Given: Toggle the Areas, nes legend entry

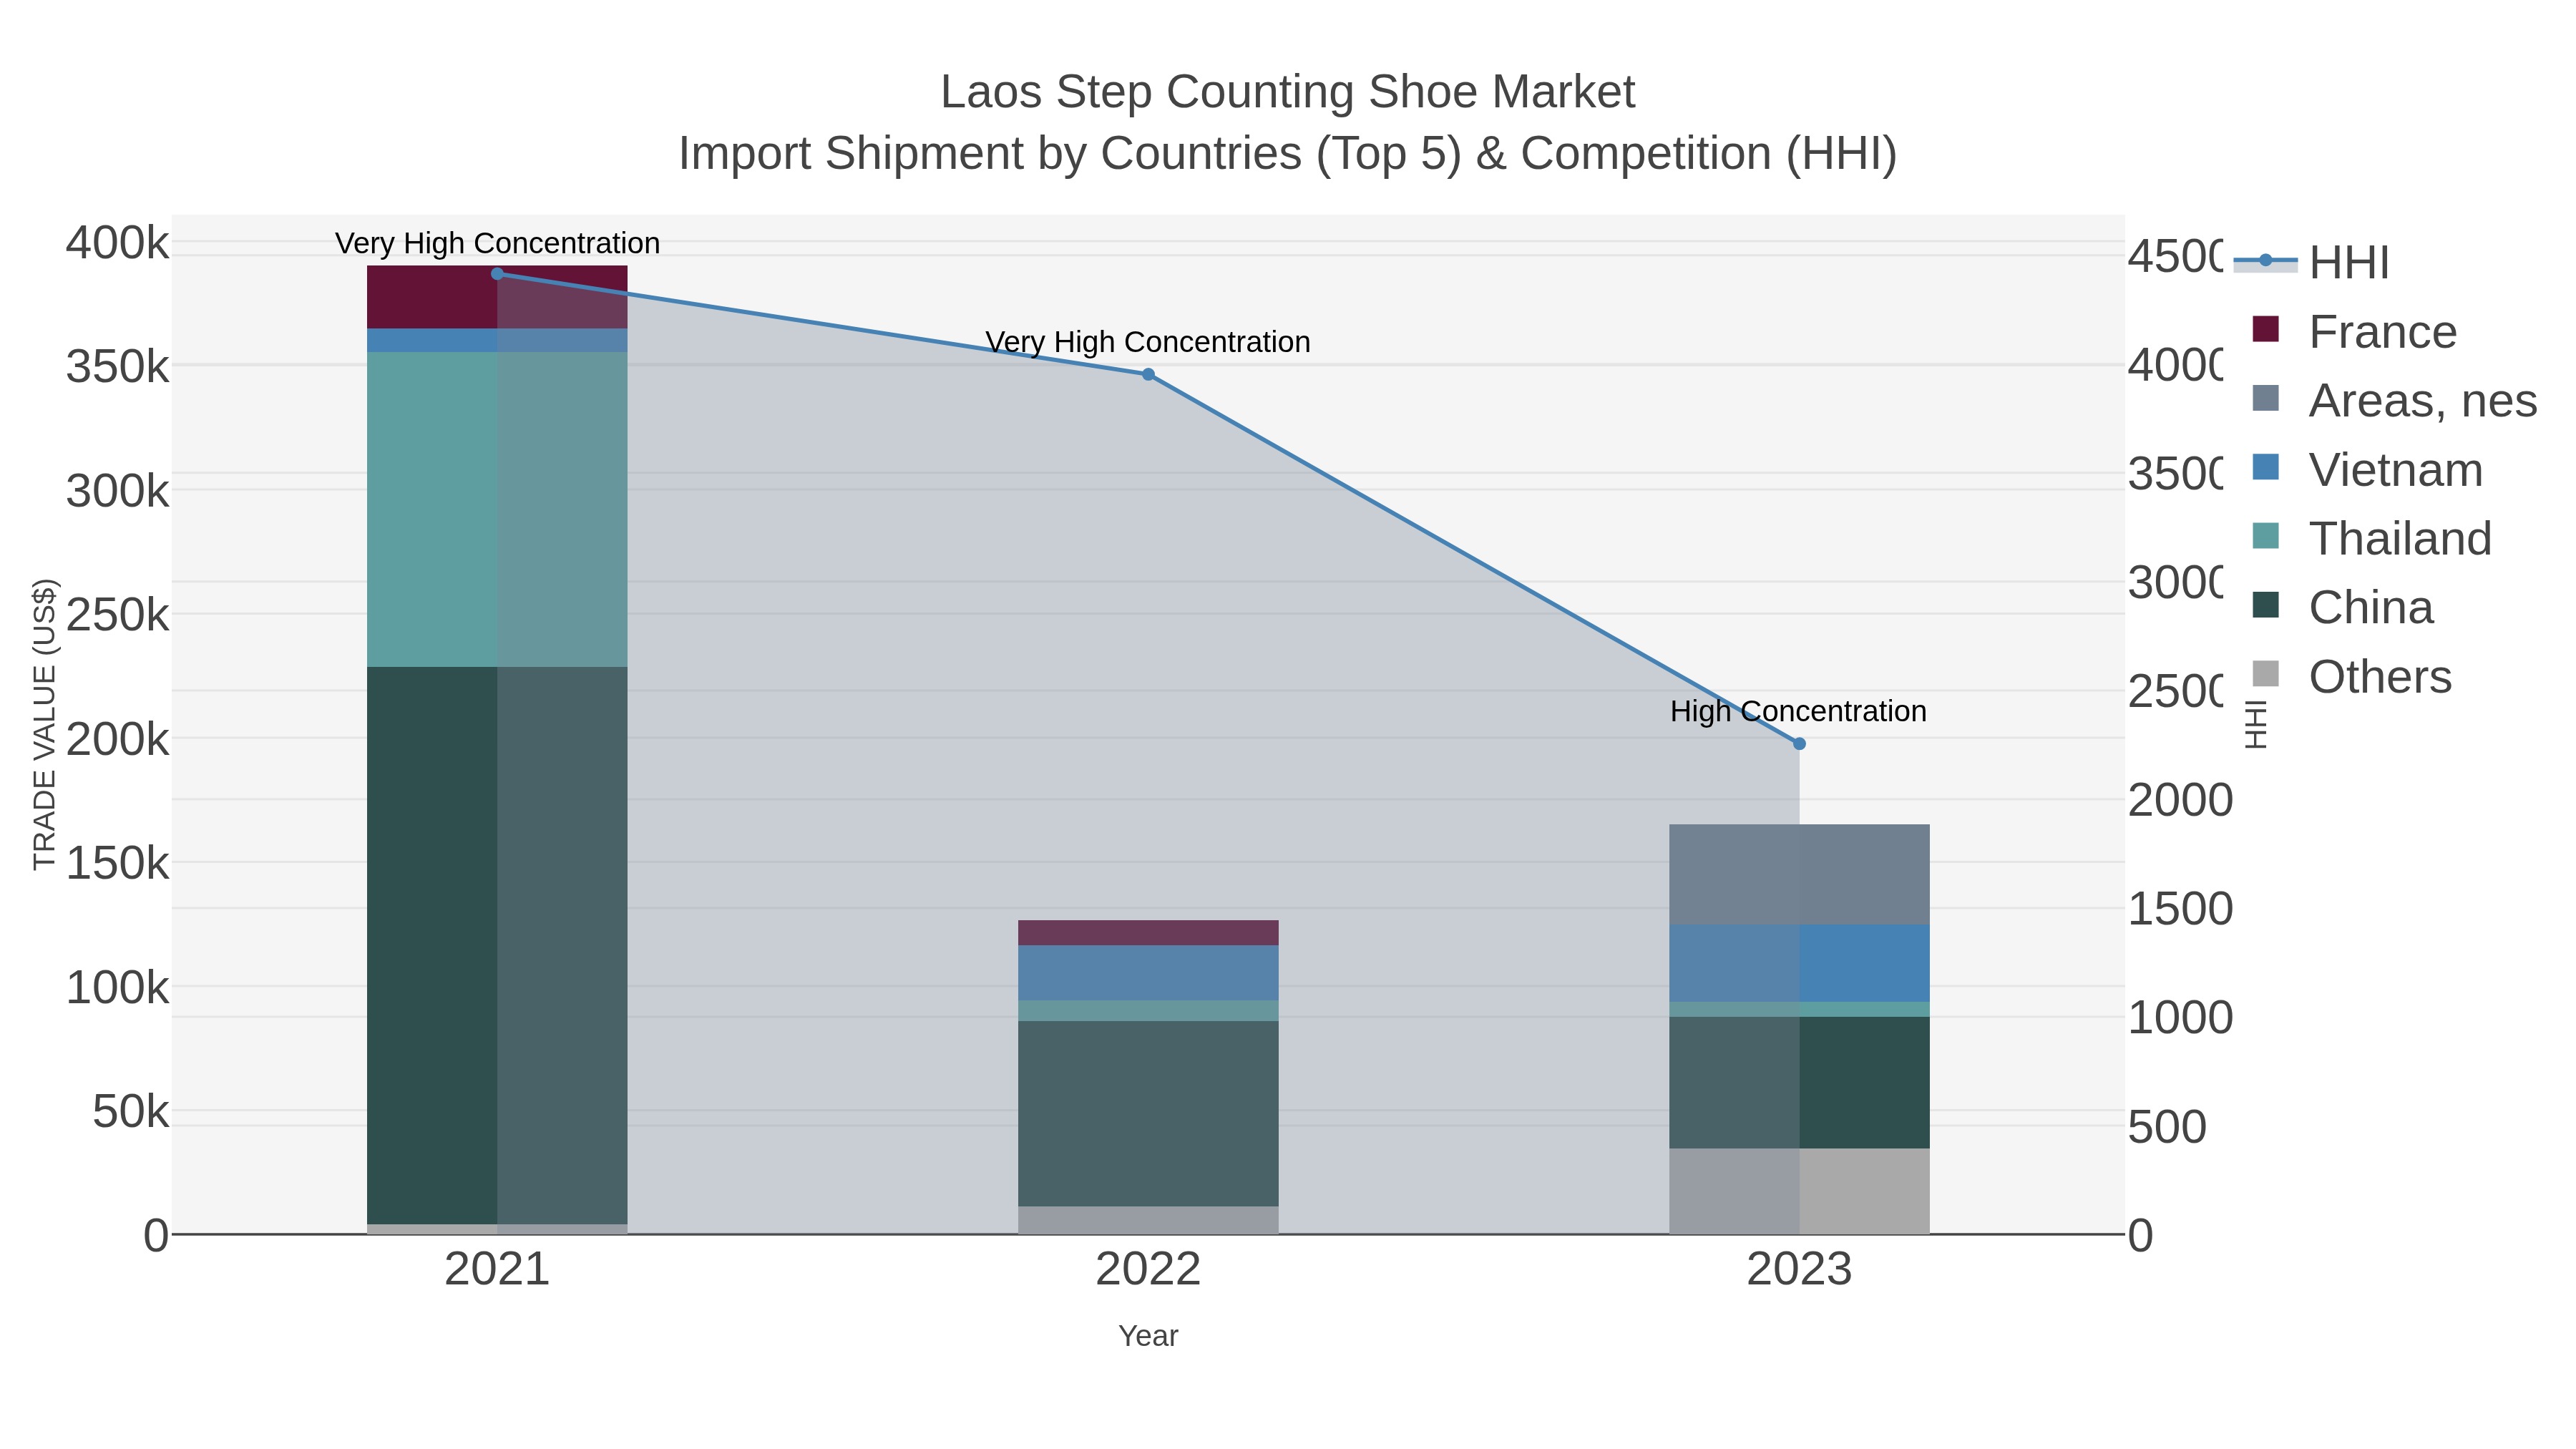Looking at the screenshot, I should [x=2394, y=401].
